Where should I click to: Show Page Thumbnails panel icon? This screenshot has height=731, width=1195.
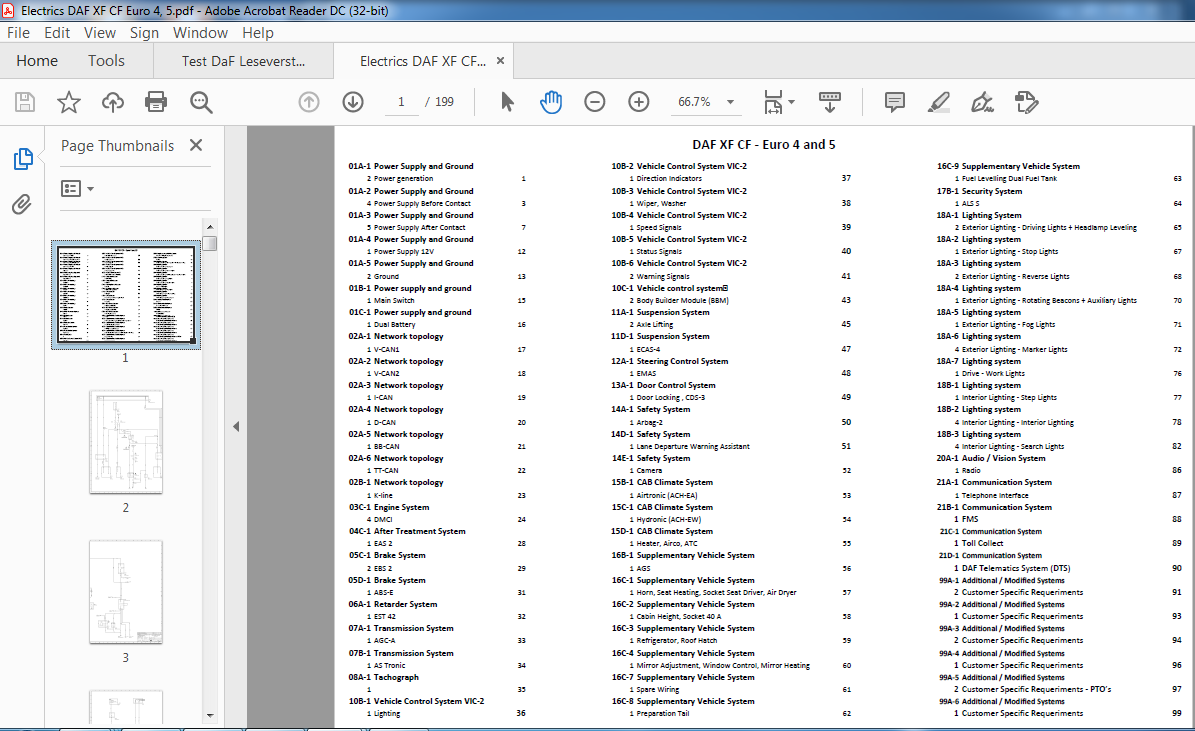coord(23,159)
